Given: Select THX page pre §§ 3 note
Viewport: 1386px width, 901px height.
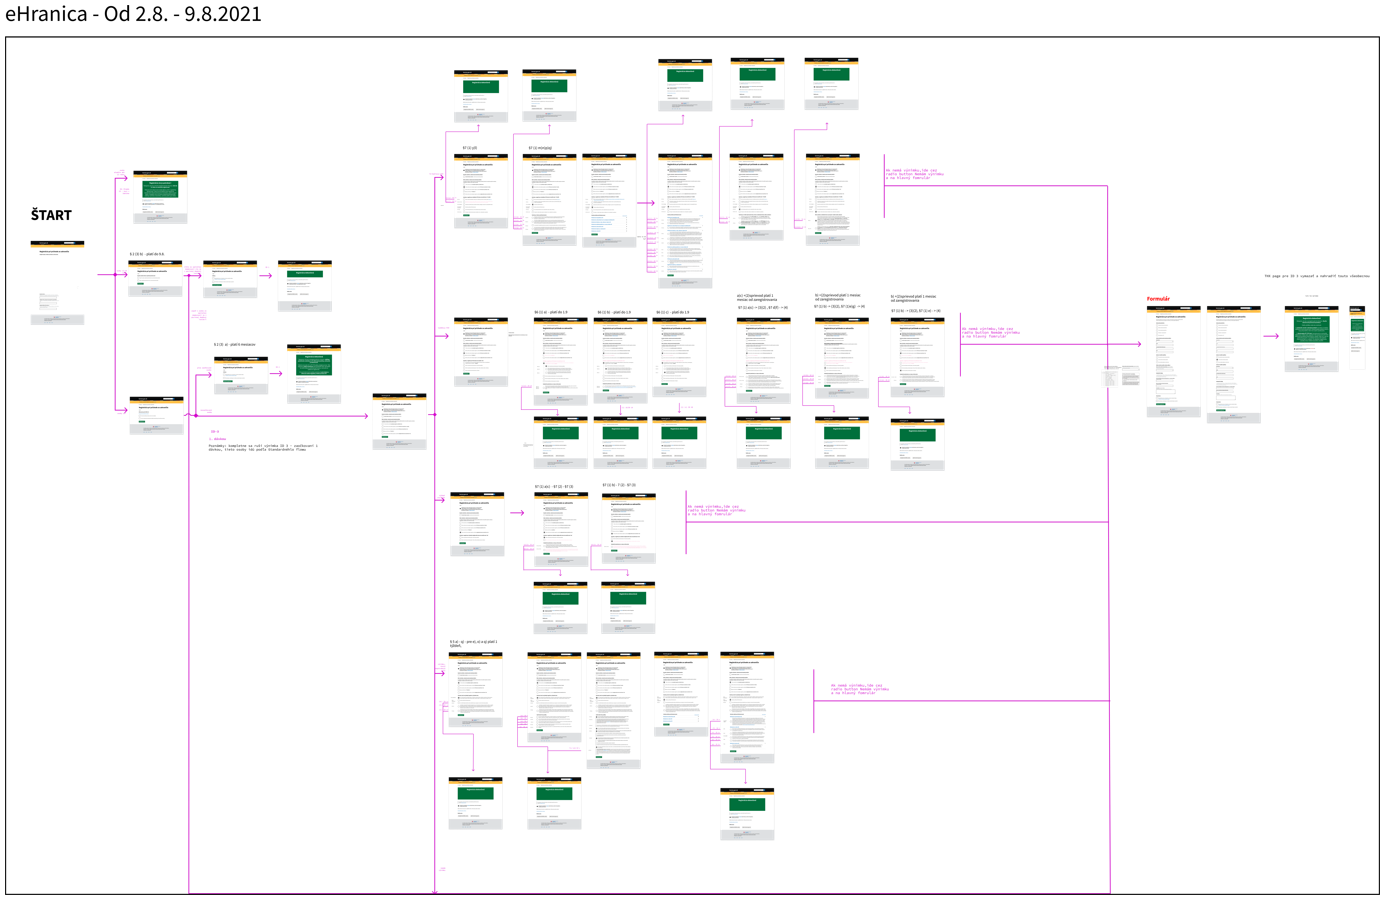Looking at the screenshot, I should point(1317,276).
